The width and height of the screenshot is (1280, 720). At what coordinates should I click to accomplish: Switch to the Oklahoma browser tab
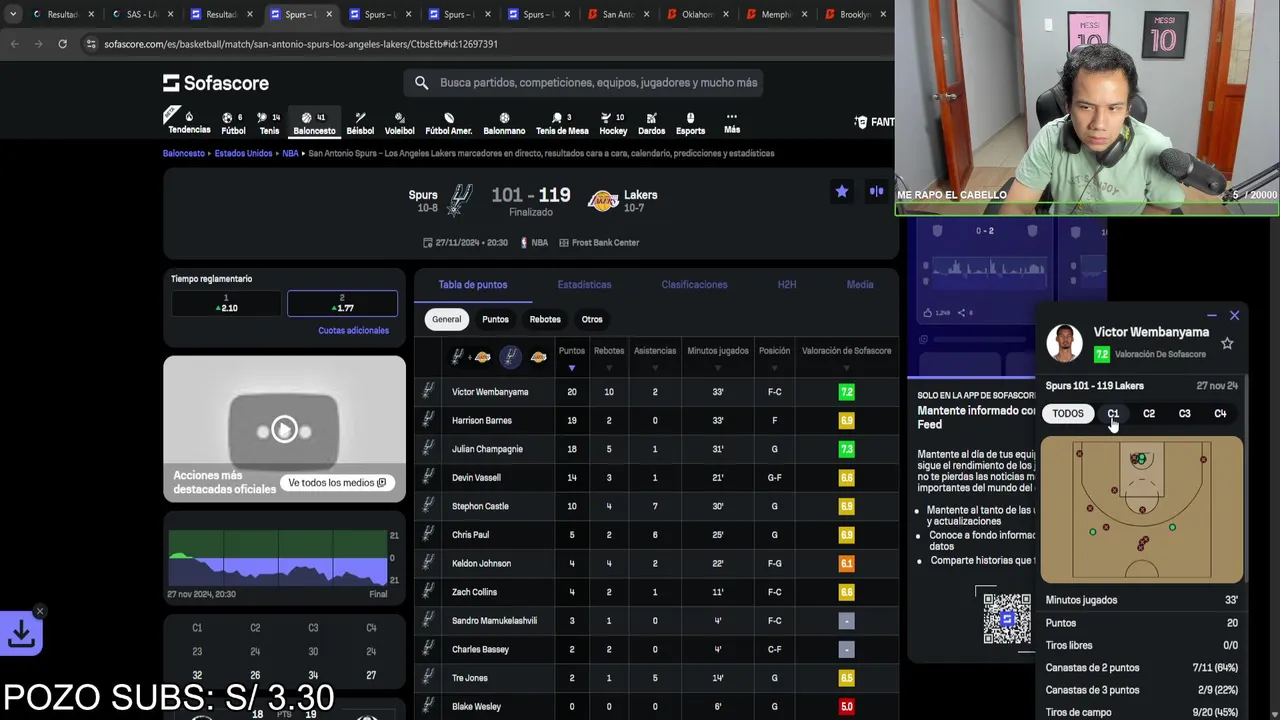(697, 14)
